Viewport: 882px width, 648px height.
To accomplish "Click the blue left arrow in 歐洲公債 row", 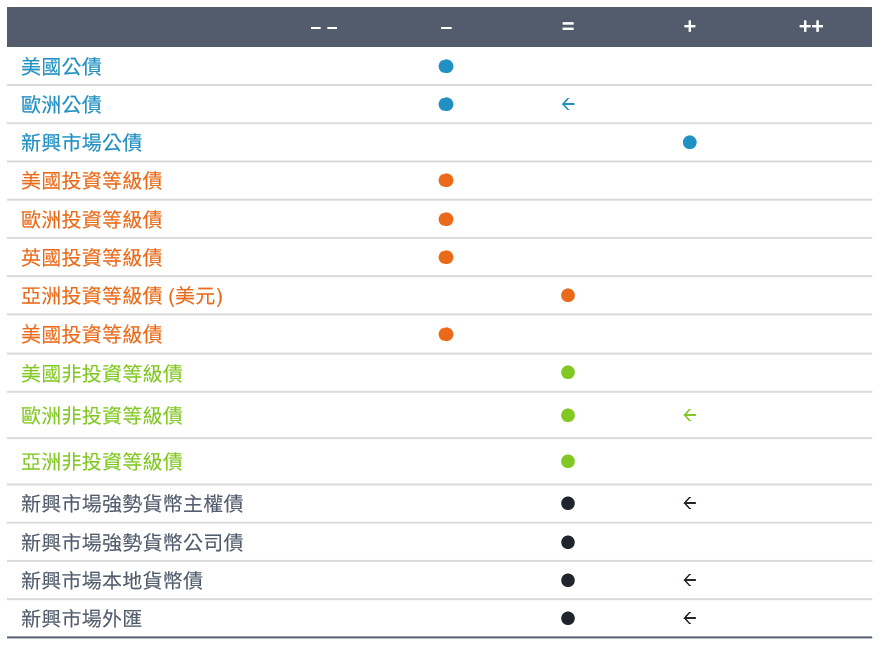I will 568,104.
